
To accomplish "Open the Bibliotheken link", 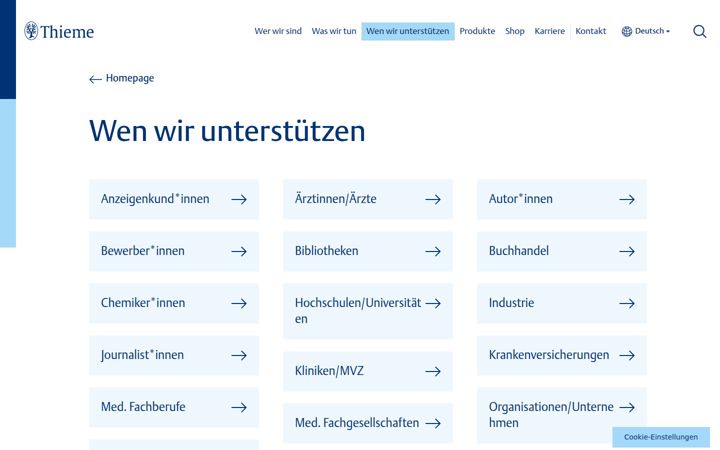I will pyautogui.click(x=368, y=251).
